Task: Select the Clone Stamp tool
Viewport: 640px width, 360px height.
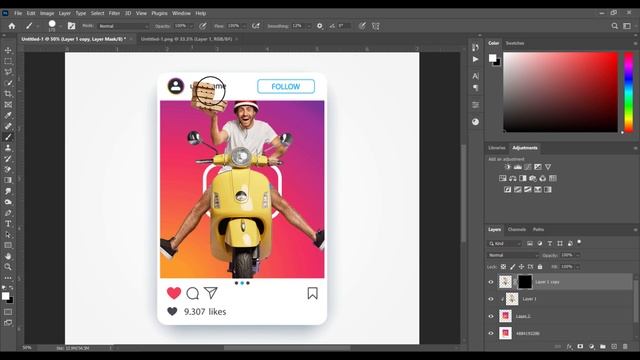Action: pyautogui.click(x=8, y=148)
